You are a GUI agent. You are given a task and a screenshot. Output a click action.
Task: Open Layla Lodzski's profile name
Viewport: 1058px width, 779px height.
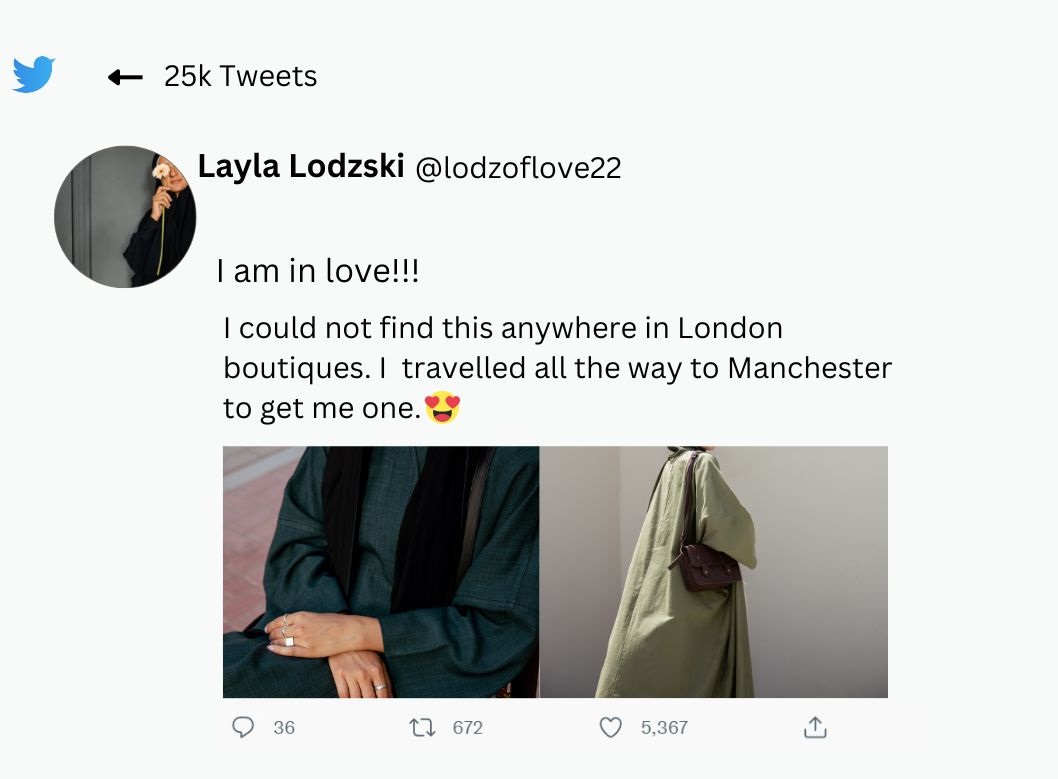coord(301,166)
